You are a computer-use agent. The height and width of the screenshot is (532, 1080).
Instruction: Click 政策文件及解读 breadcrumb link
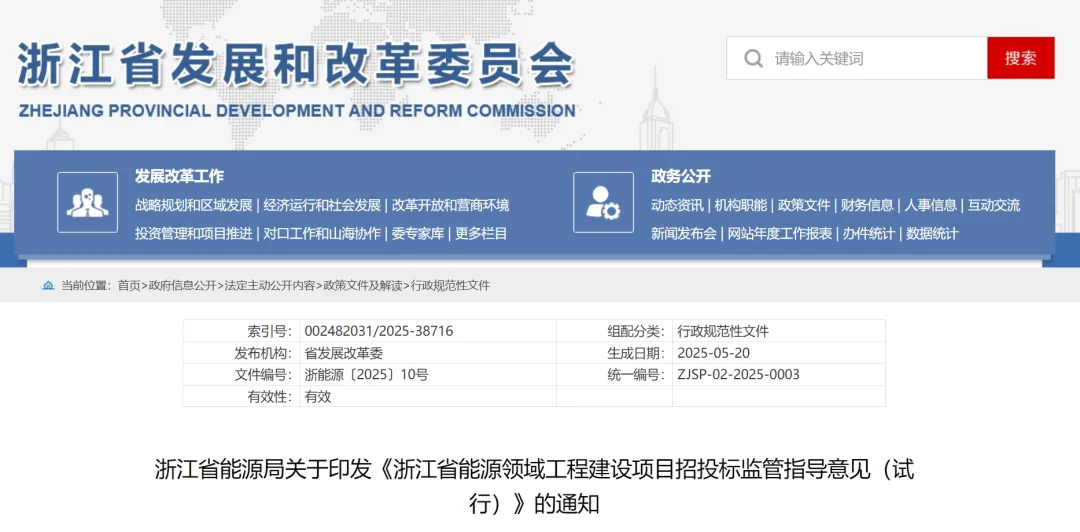(363, 285)
